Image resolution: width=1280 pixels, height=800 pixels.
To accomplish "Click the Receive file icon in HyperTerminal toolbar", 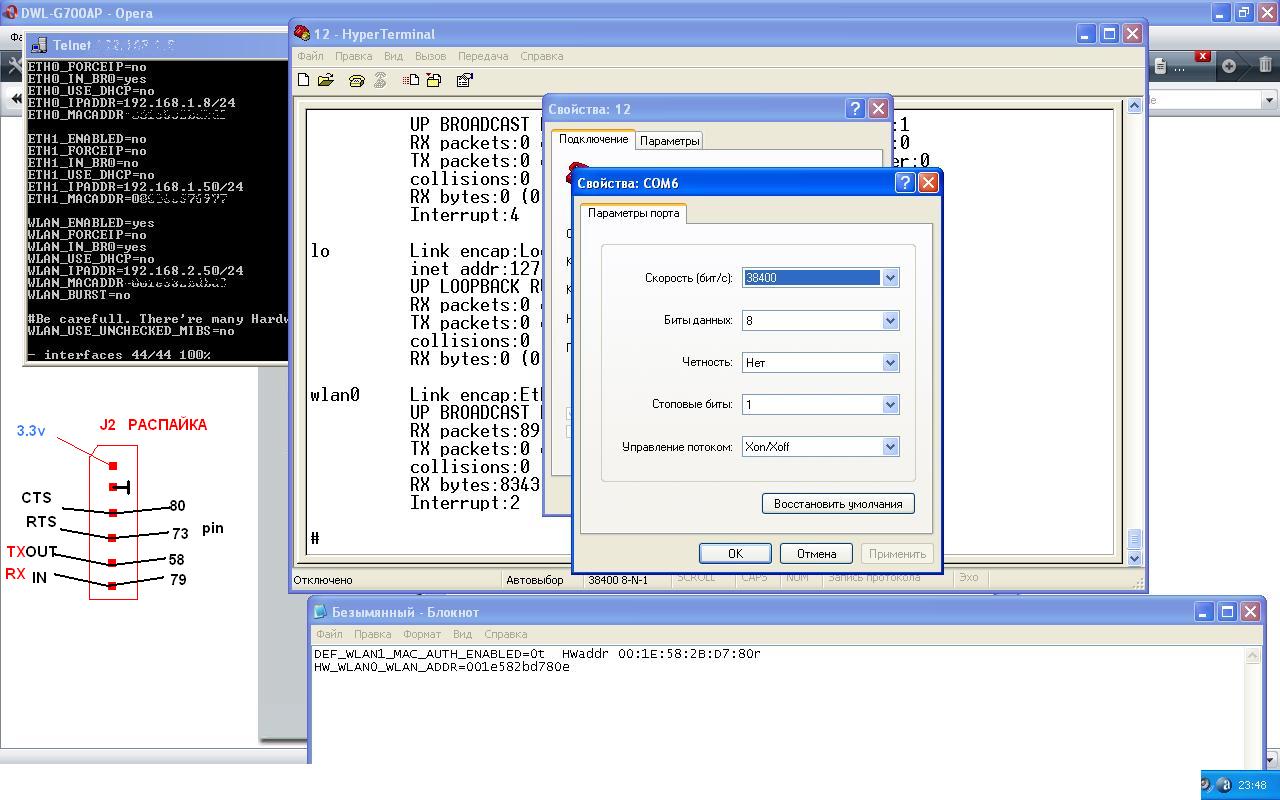I will pyautogui.click(x=434, y=80).
